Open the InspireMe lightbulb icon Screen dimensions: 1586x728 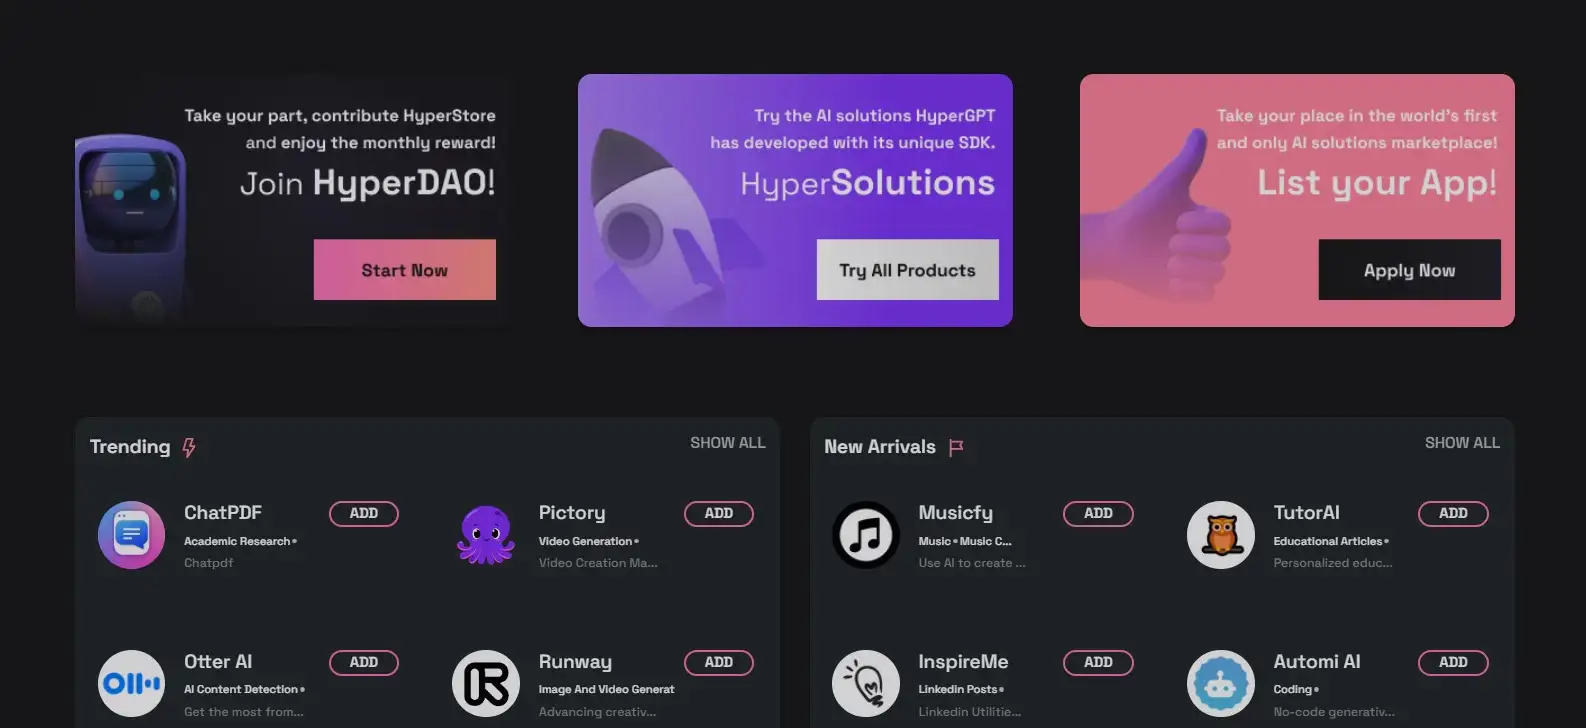coord(866,684)
